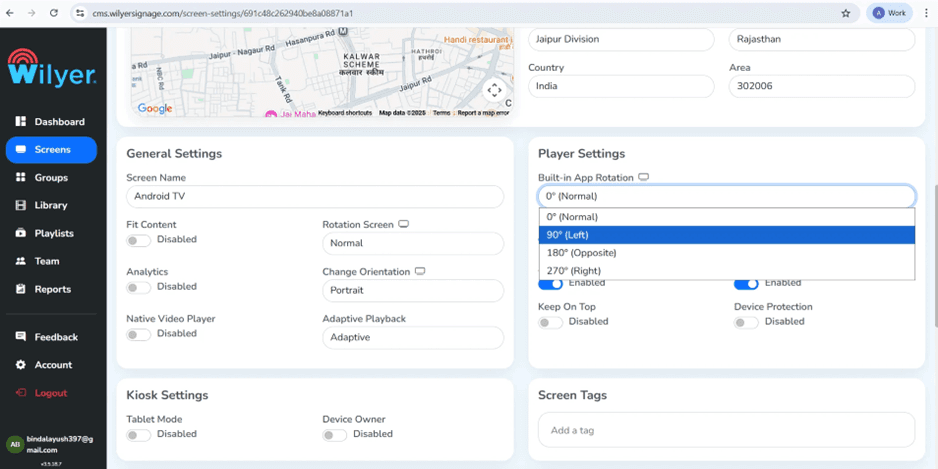The image size is (938, 469).
Task: Click the Dashboard icon in the sidebar
Action: point(21,121)
